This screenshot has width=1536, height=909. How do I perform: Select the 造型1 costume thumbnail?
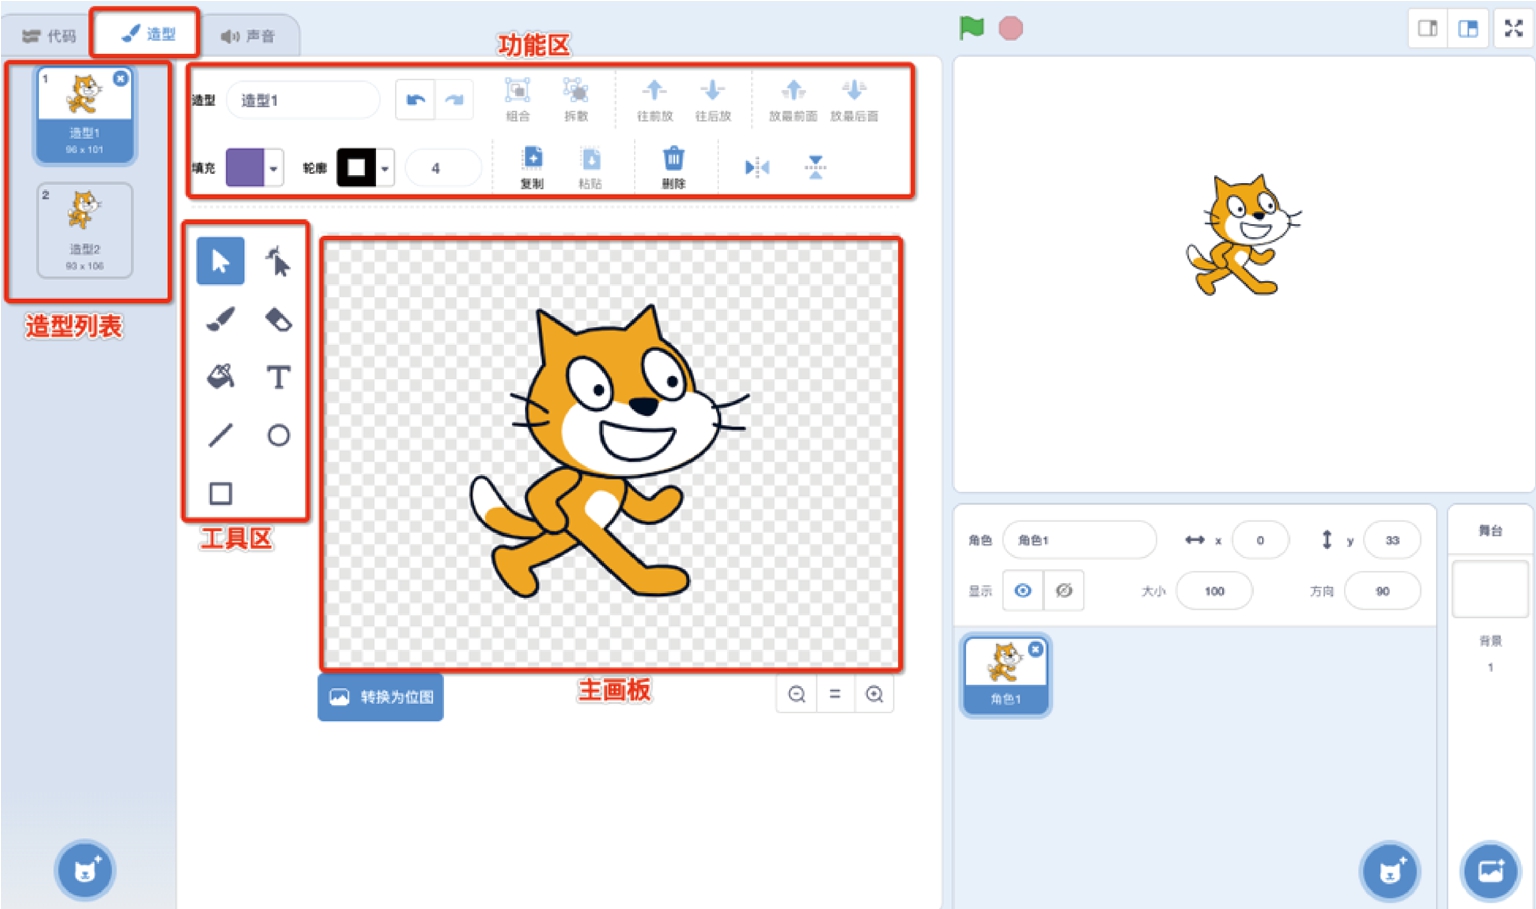[85, 115]
